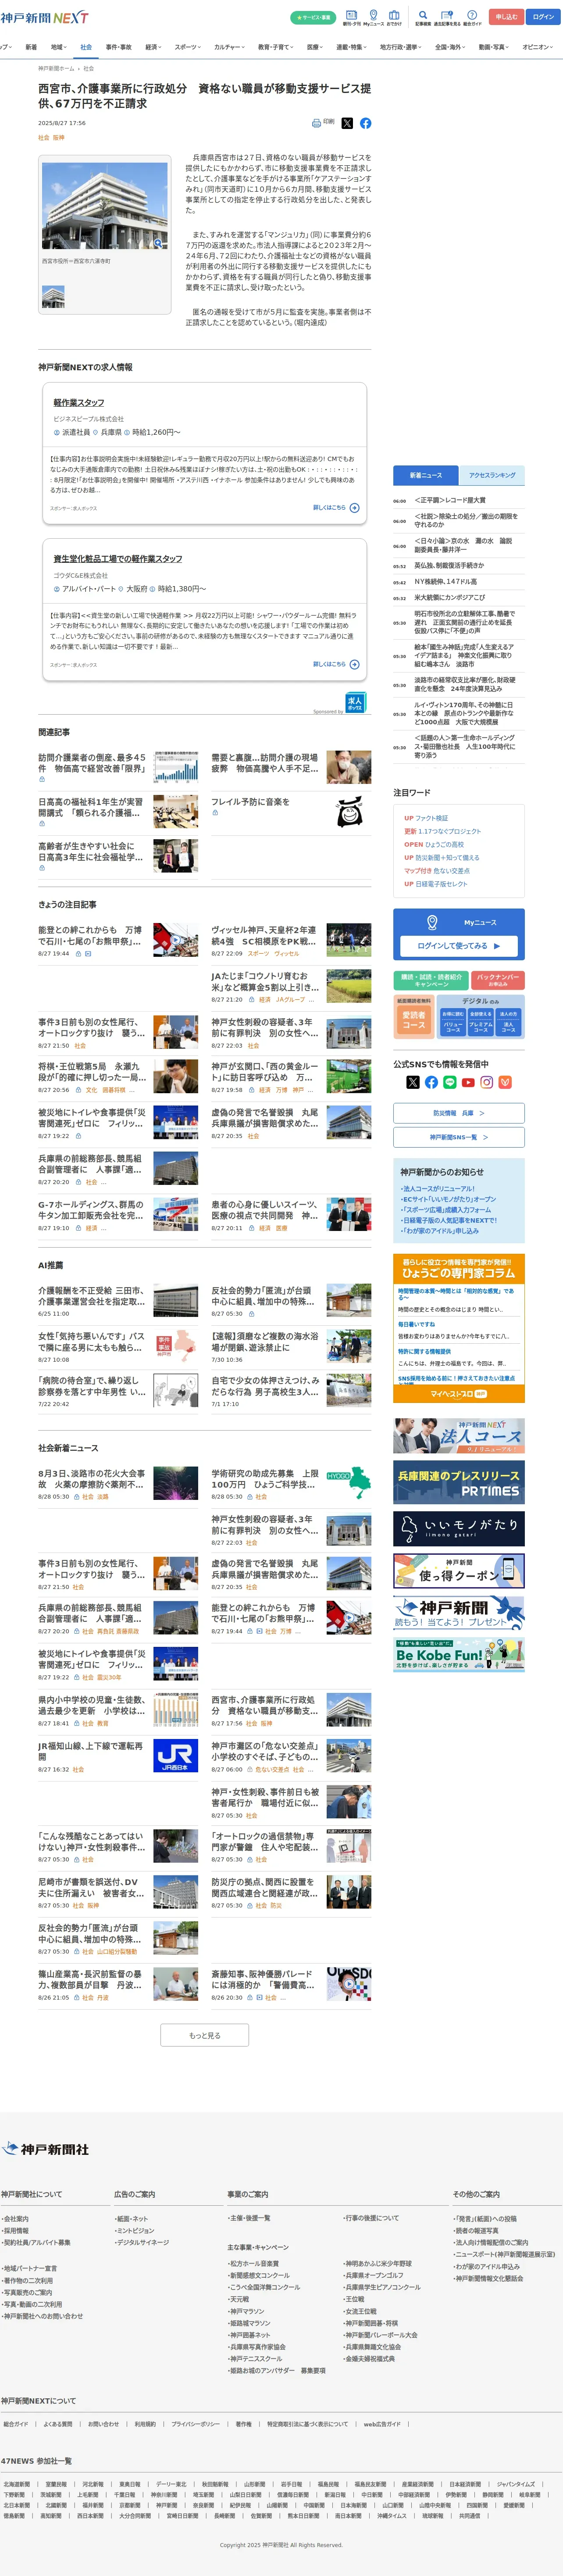This screenshot has width=563, height=2576.
Task: Open the Be Kobe Fun! banner
Action: point(458,1656)
